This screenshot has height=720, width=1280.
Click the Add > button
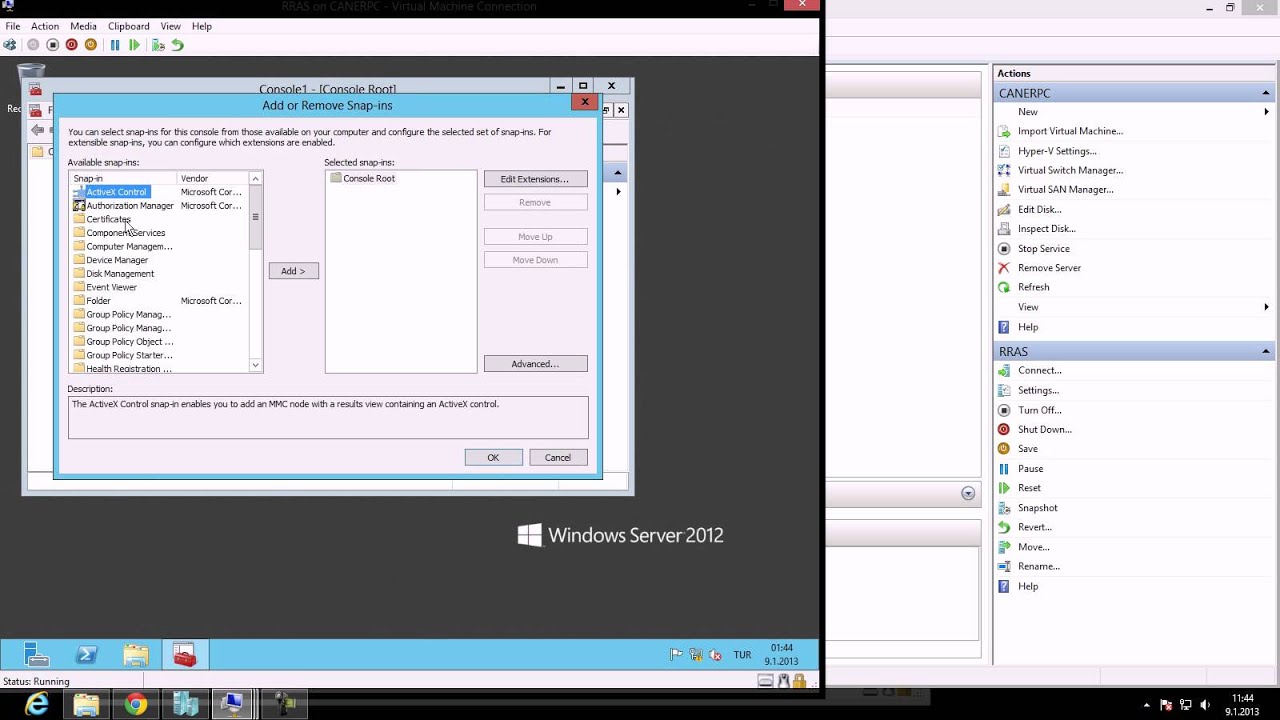293,271
